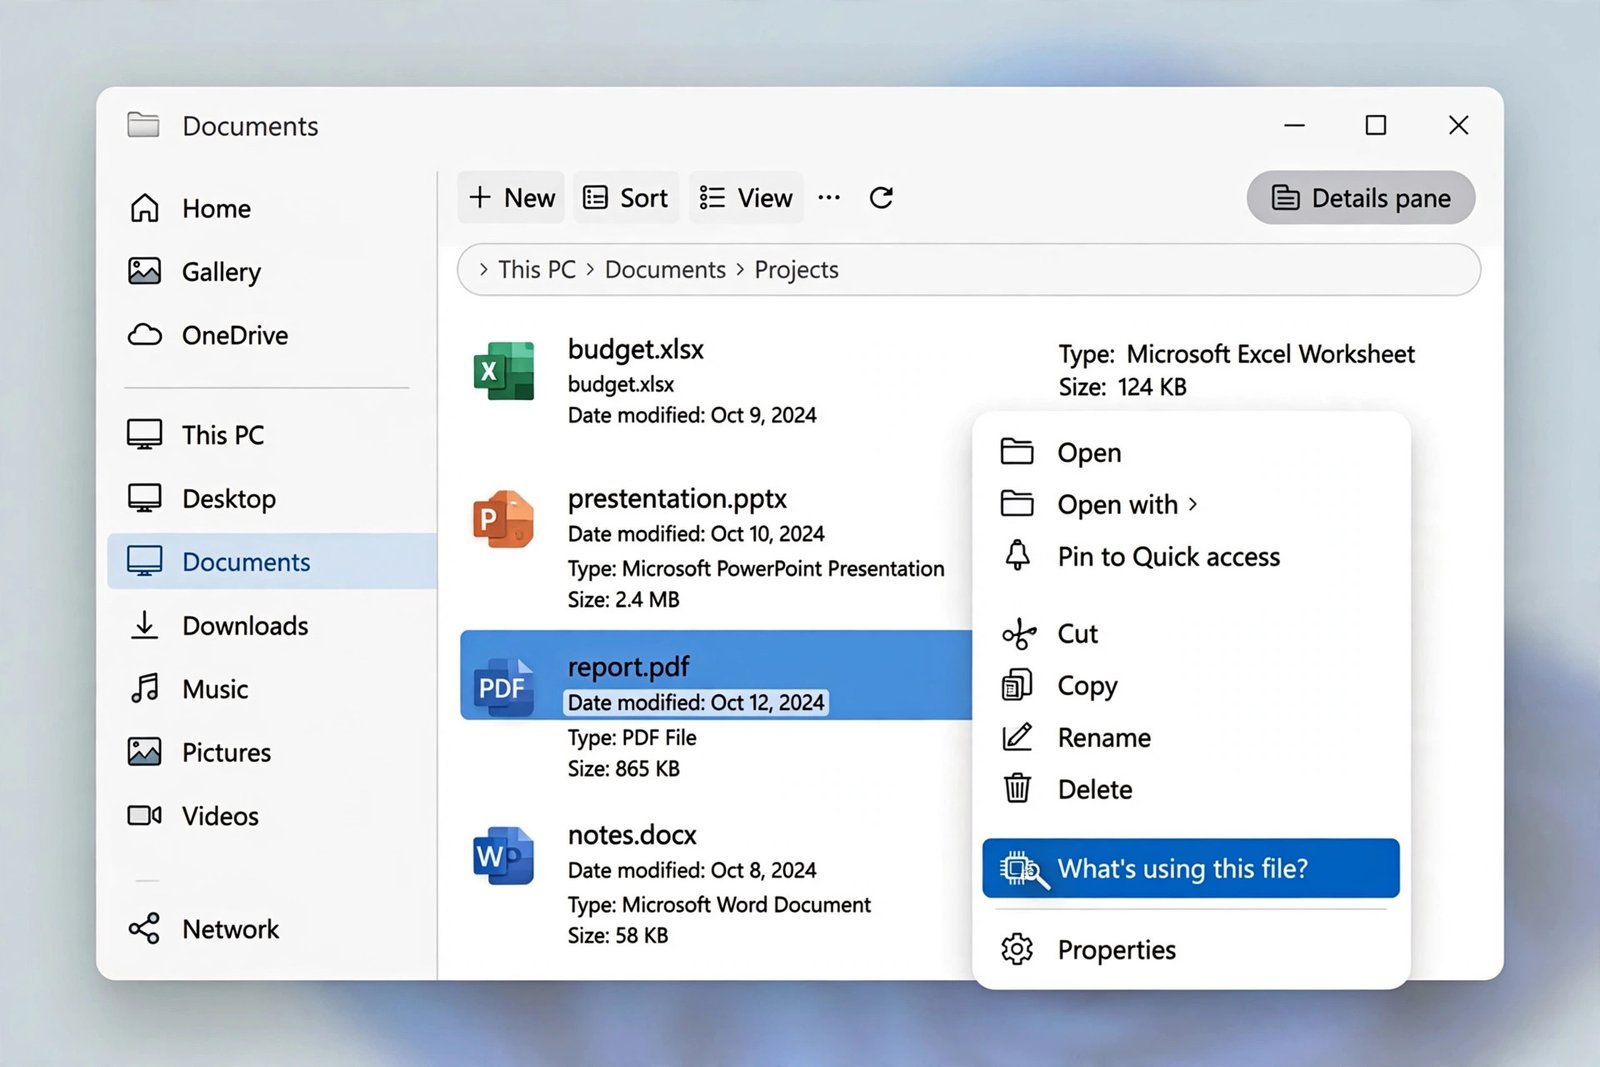Click the Home icon in the sidebar
The width and height of the screenshot is (1600, 1067).
tap(145, 208)
